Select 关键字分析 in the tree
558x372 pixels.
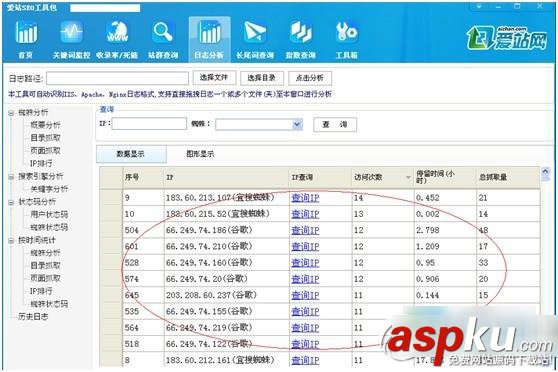(x=49, y=189)
